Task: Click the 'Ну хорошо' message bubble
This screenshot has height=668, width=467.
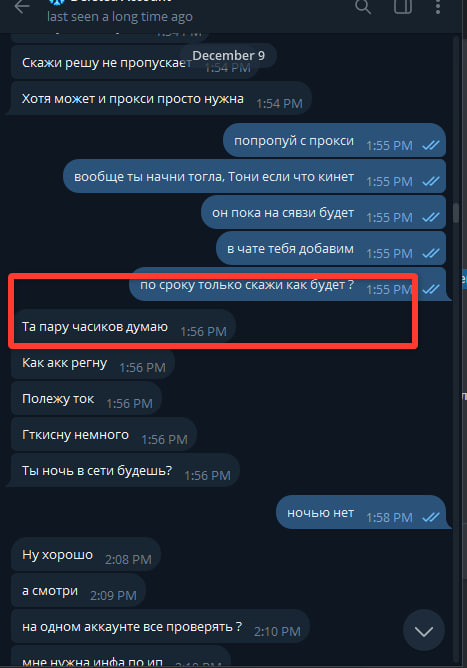Action: click(x=86, y=555)
